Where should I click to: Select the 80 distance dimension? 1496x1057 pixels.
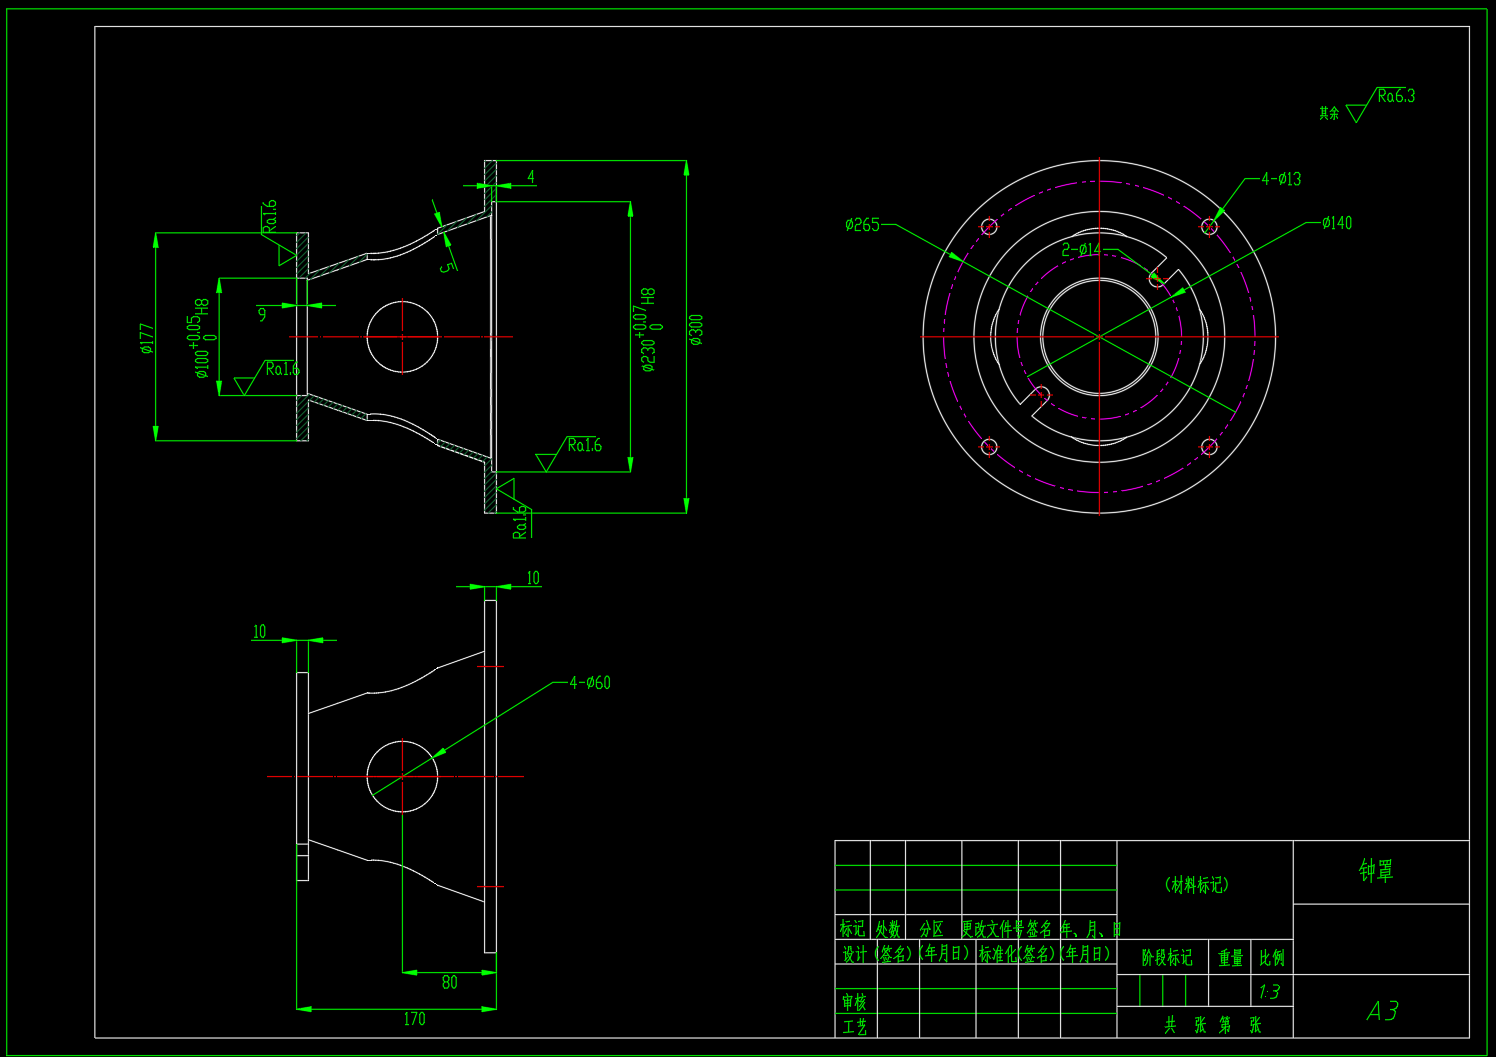pyautogui.click(x=450, y=983)
